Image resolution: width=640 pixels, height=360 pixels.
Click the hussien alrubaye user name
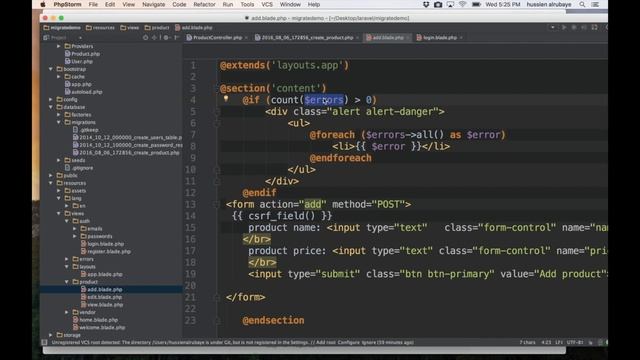(549, 4)
